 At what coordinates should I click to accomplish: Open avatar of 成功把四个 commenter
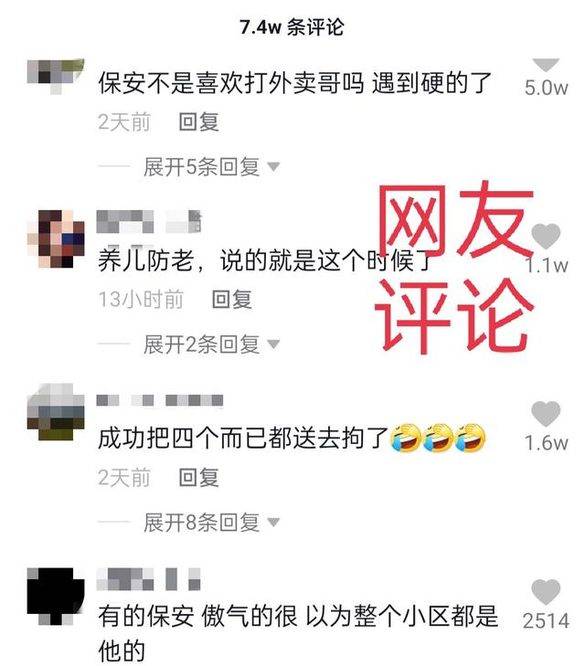pyautogui.click(x=56, y=412)
